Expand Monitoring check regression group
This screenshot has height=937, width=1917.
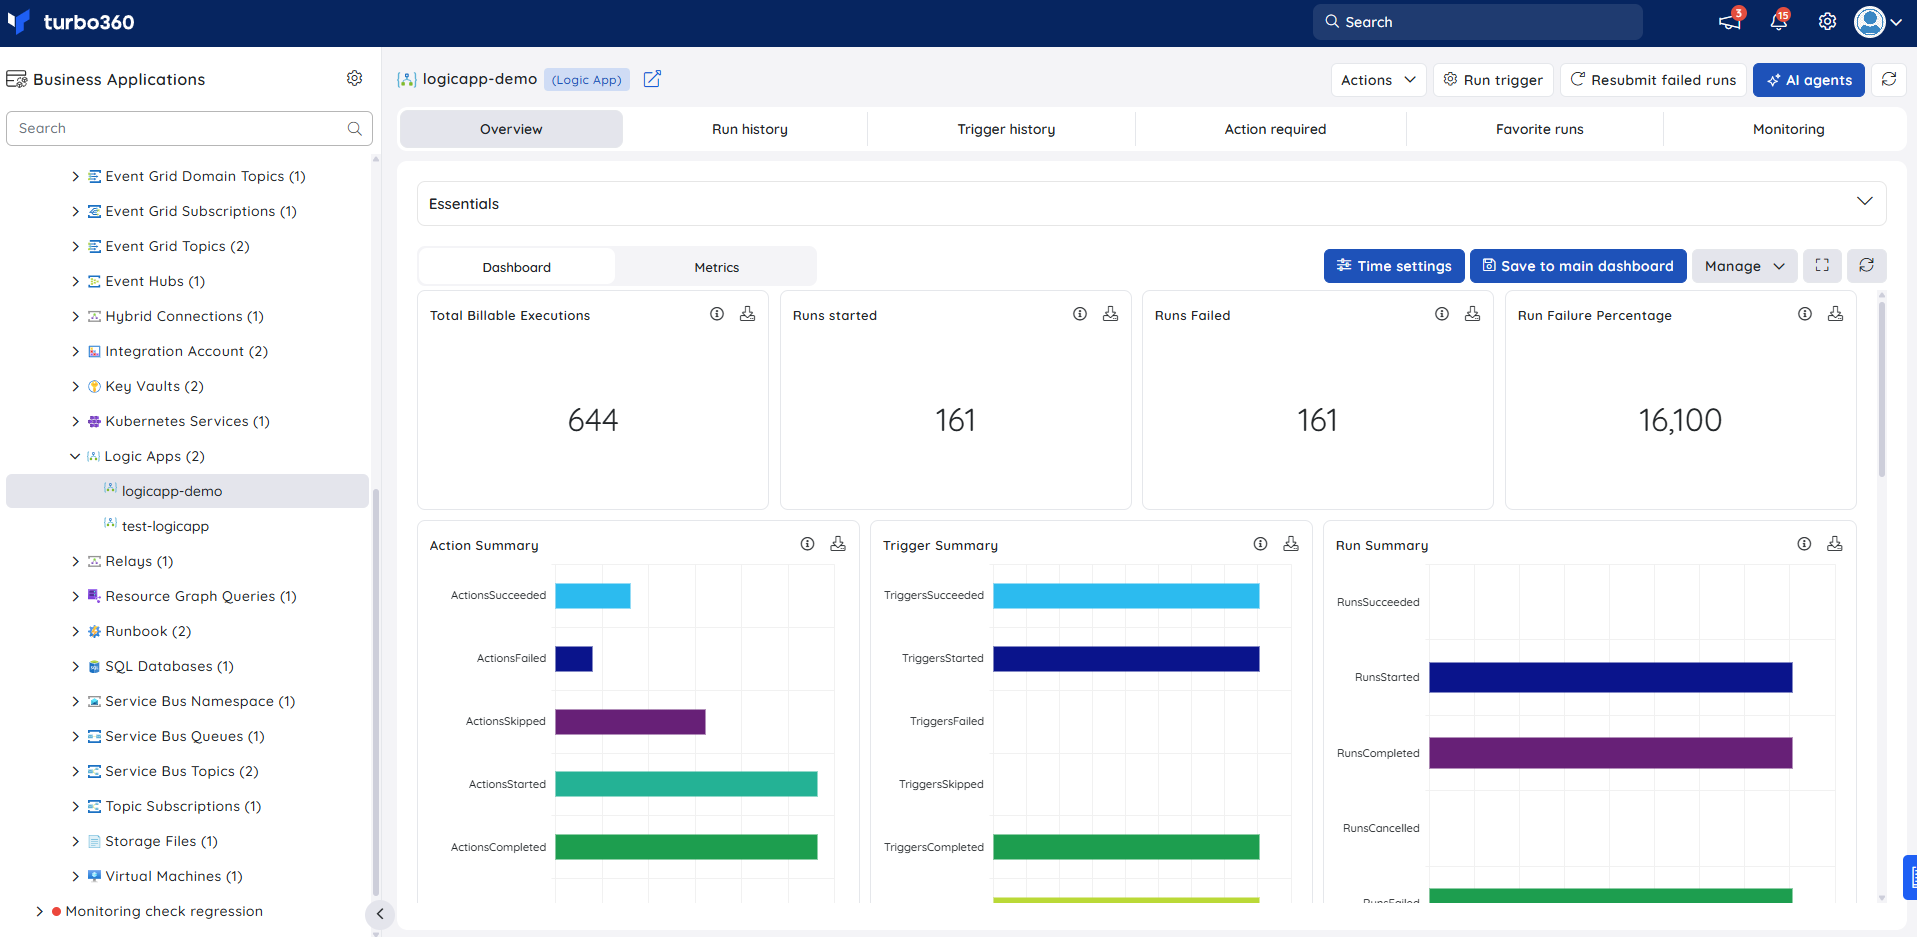click(x=39, y=911)
